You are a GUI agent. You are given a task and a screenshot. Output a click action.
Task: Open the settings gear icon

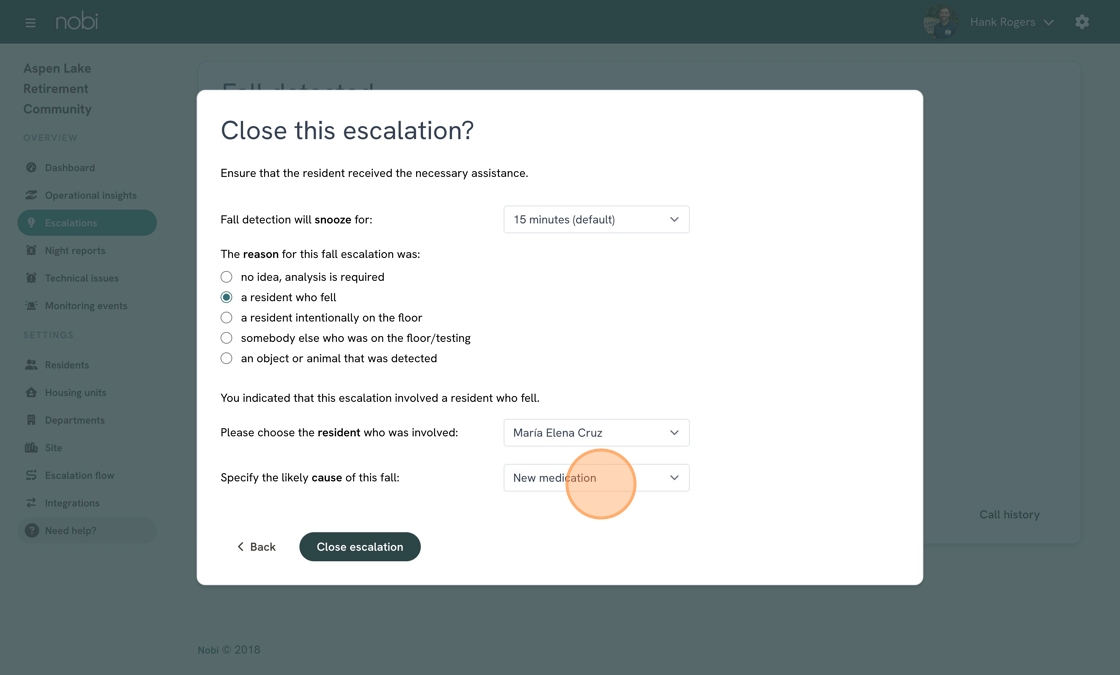pyautogui.click(x=1082, y=22)
